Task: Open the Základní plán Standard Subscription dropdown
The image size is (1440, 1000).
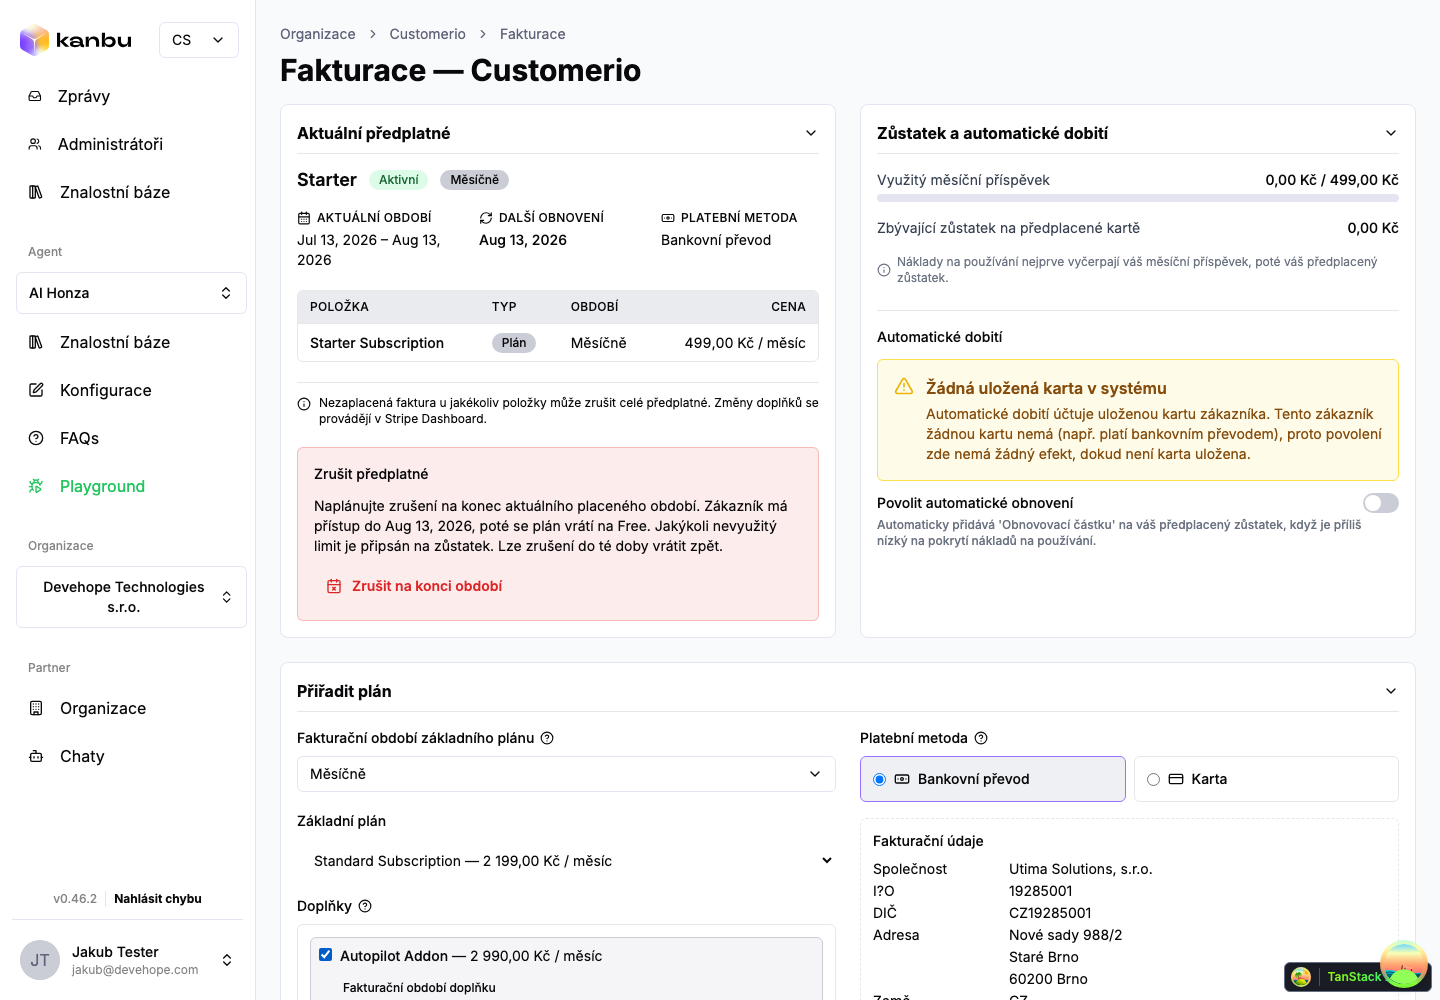Action: (x=566, y=861)
